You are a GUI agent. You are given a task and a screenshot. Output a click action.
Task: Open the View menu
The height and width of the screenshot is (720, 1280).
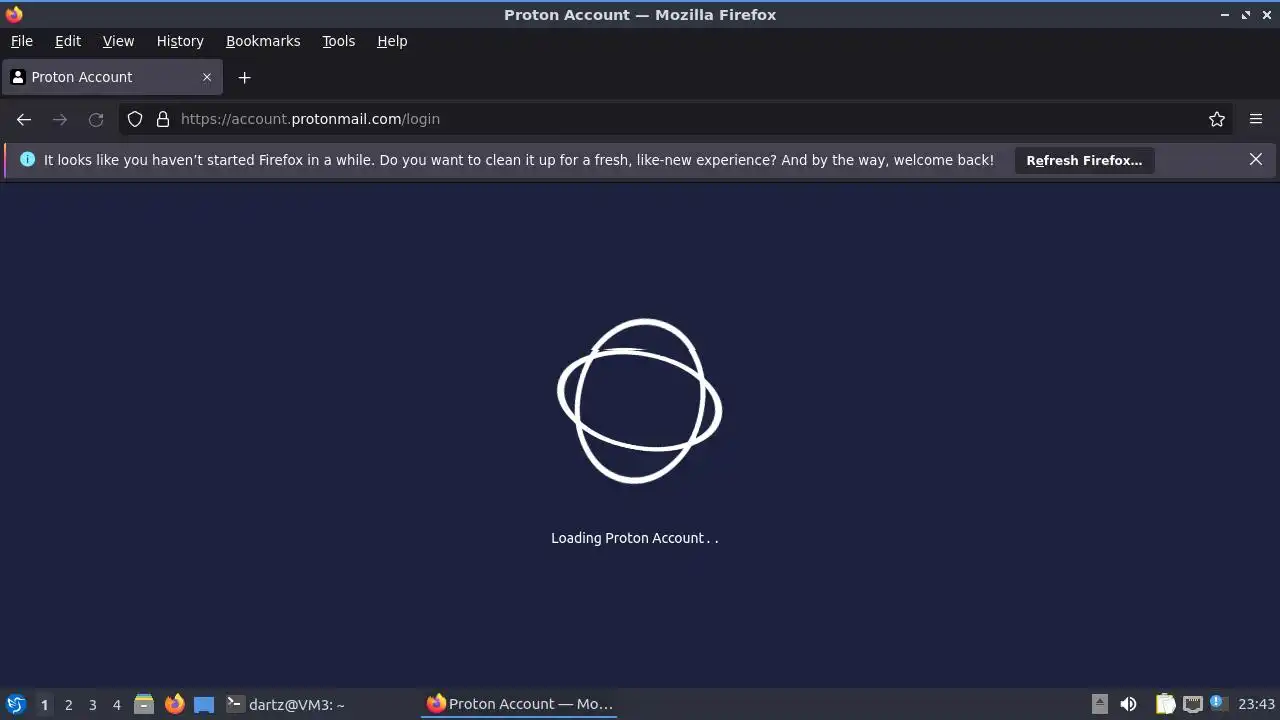118,41
